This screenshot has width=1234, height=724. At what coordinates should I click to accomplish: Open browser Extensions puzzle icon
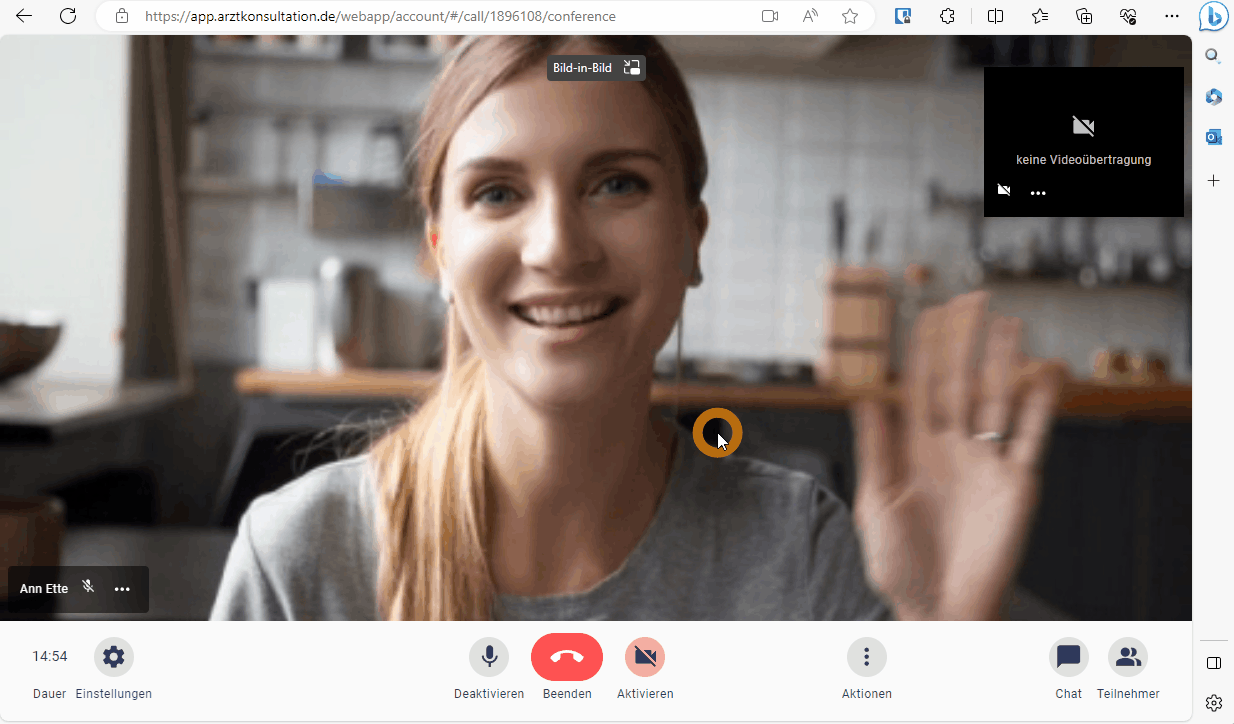coord(948,16)
